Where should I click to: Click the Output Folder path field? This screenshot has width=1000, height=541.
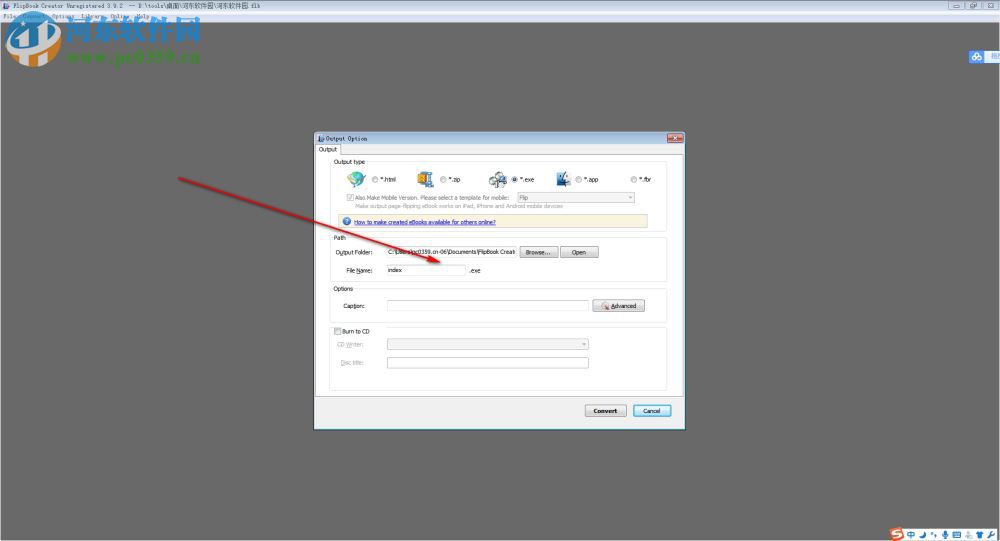click(452, 252)
